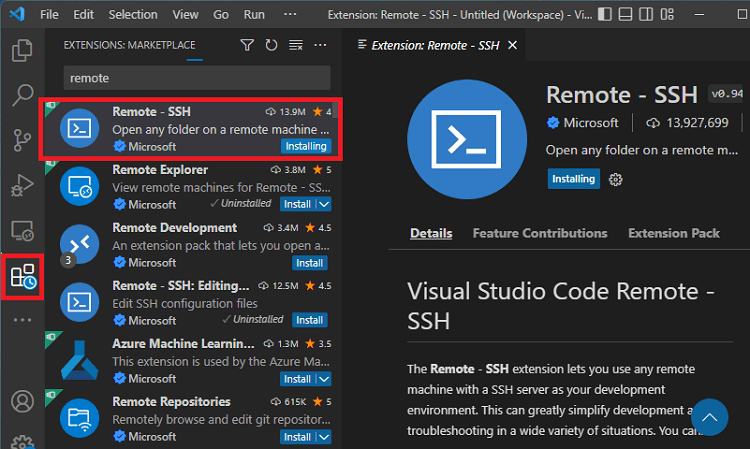Viewport: 750px width, 449px height.
Task: Clear extensions search results icon
Action: (x=295, y=45)
